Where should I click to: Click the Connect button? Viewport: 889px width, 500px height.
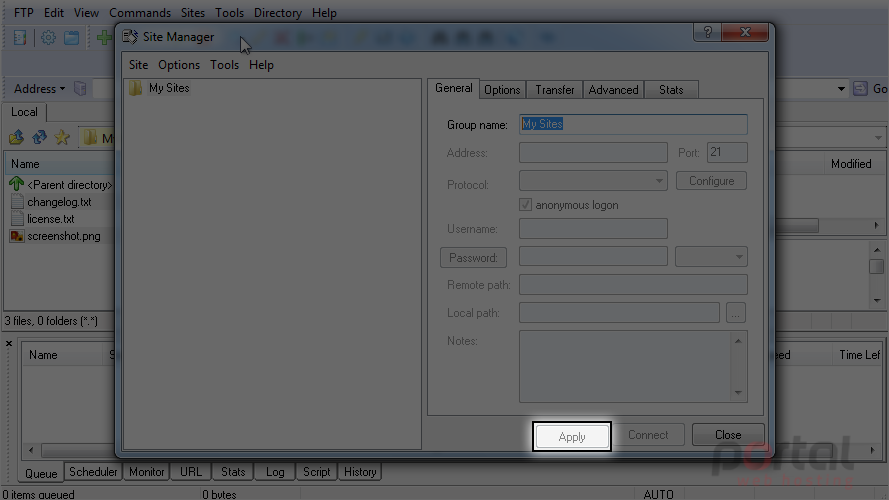[x=648, y=435]
